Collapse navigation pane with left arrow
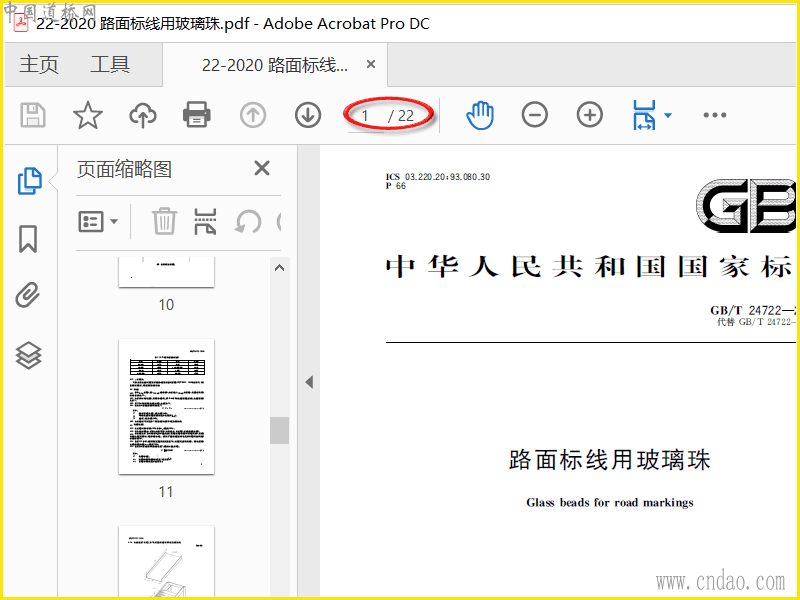The height and width of the screenshot is (600, 800). pyautogui.click(x=309, y=382)
